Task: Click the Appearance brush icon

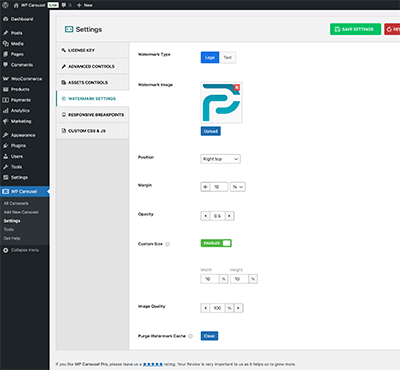Action: click(6, 135)
